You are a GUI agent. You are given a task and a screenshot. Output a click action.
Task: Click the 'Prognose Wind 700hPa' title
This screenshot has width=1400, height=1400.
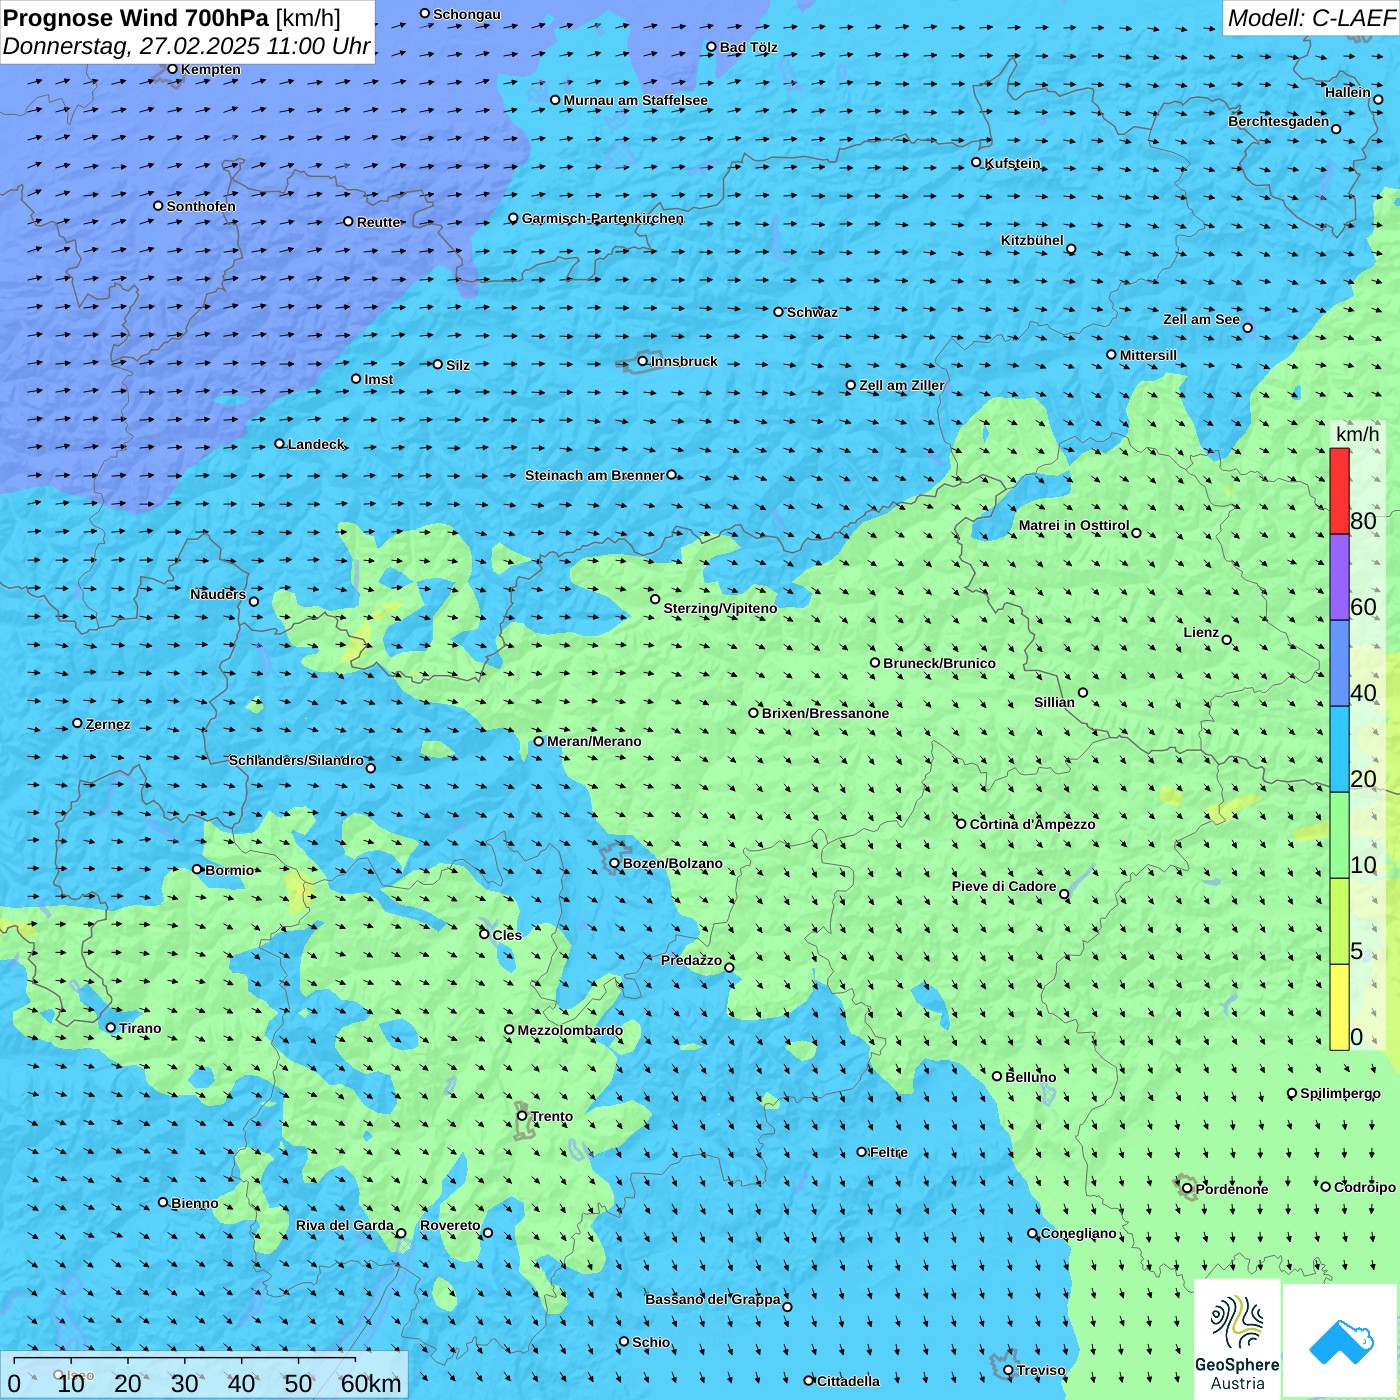(136, 18)
